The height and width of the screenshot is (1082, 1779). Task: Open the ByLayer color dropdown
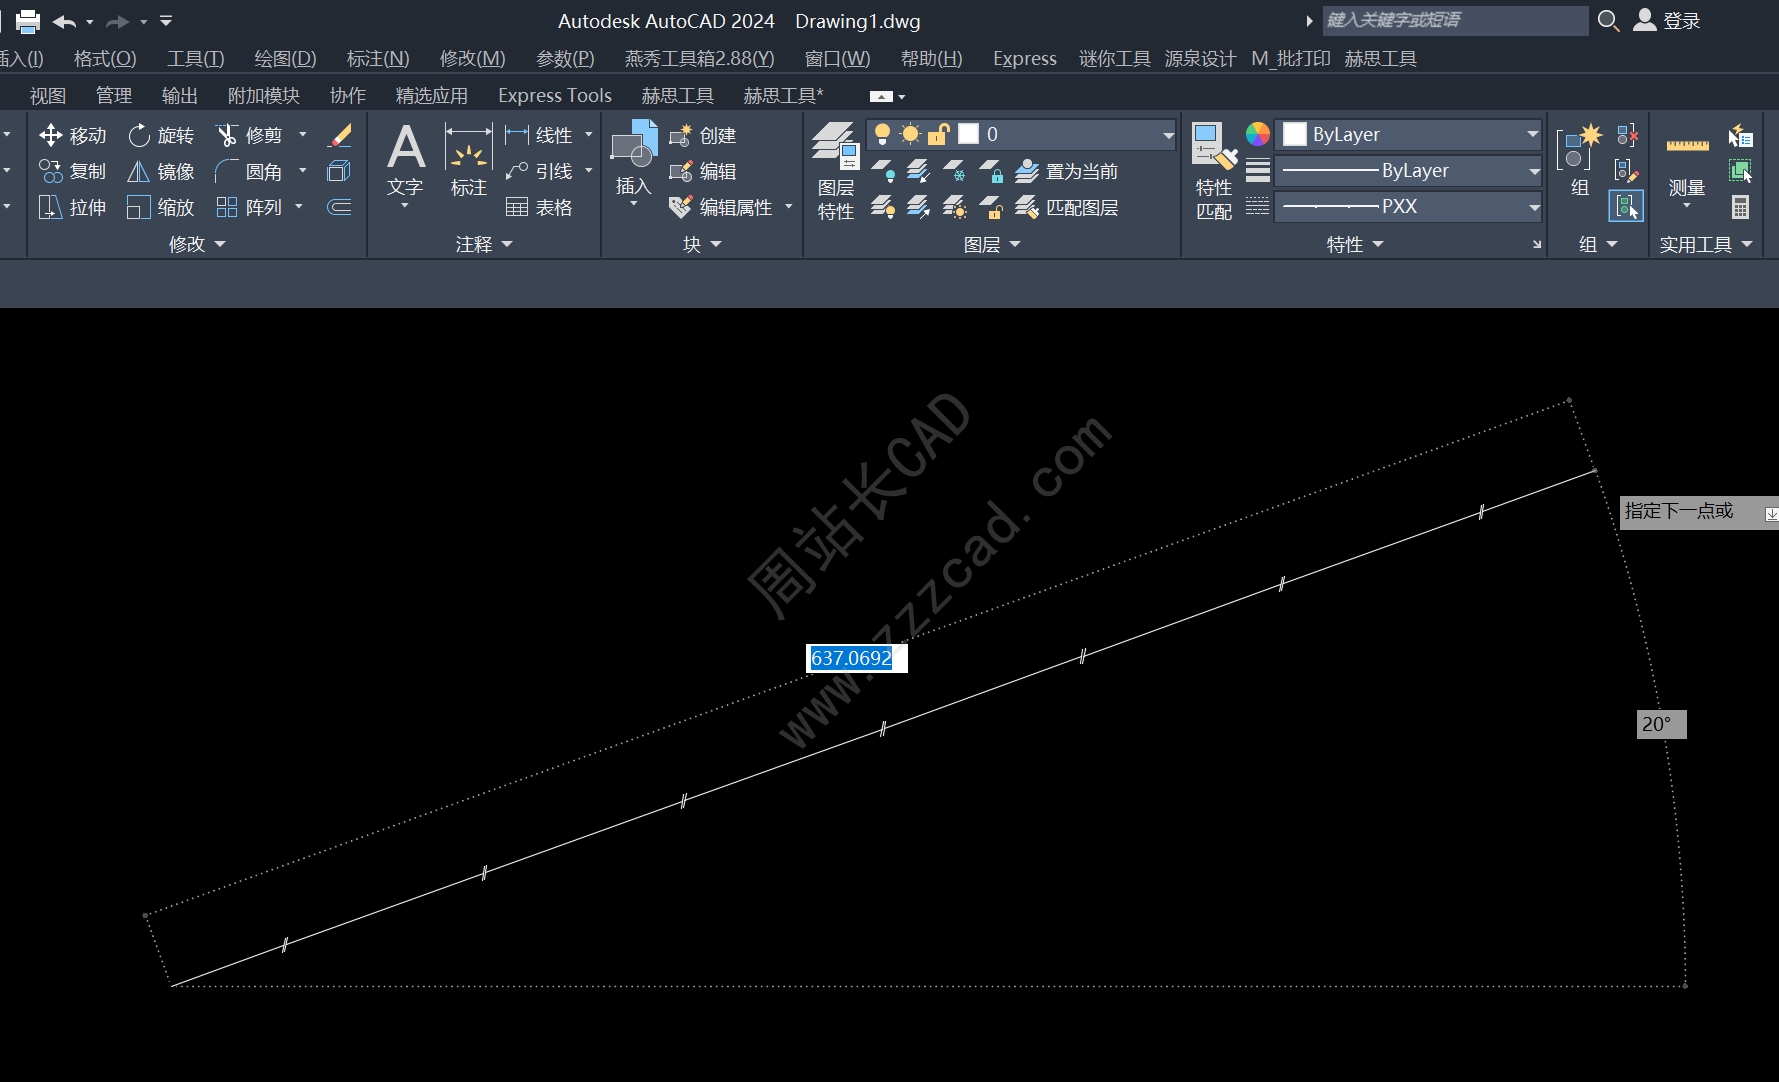tap(1532, 134)
